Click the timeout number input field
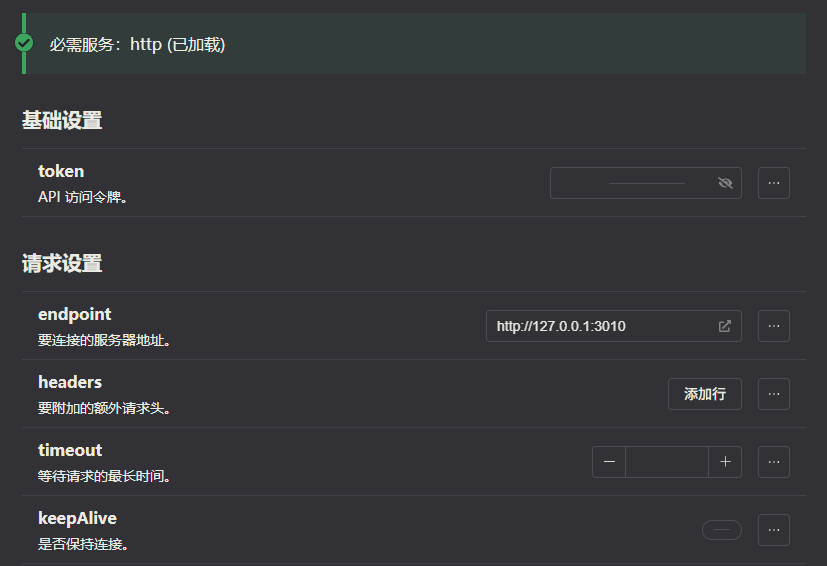The width and height of the screenshot is (827, 566). (x=667, y=462)
